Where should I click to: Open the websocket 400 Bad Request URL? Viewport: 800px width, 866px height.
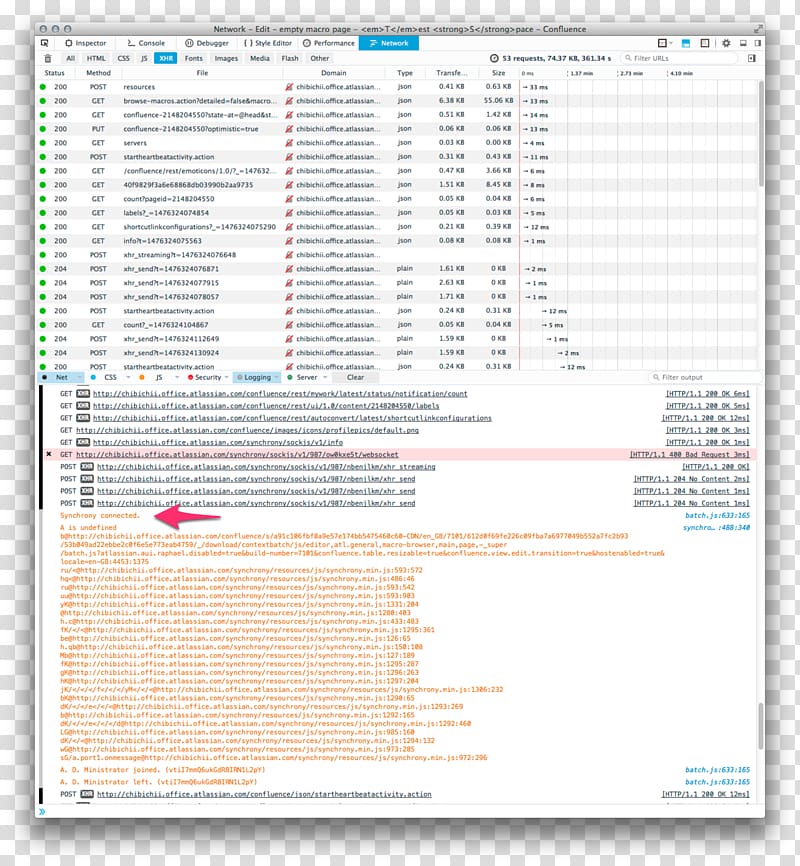pos(237,455)
